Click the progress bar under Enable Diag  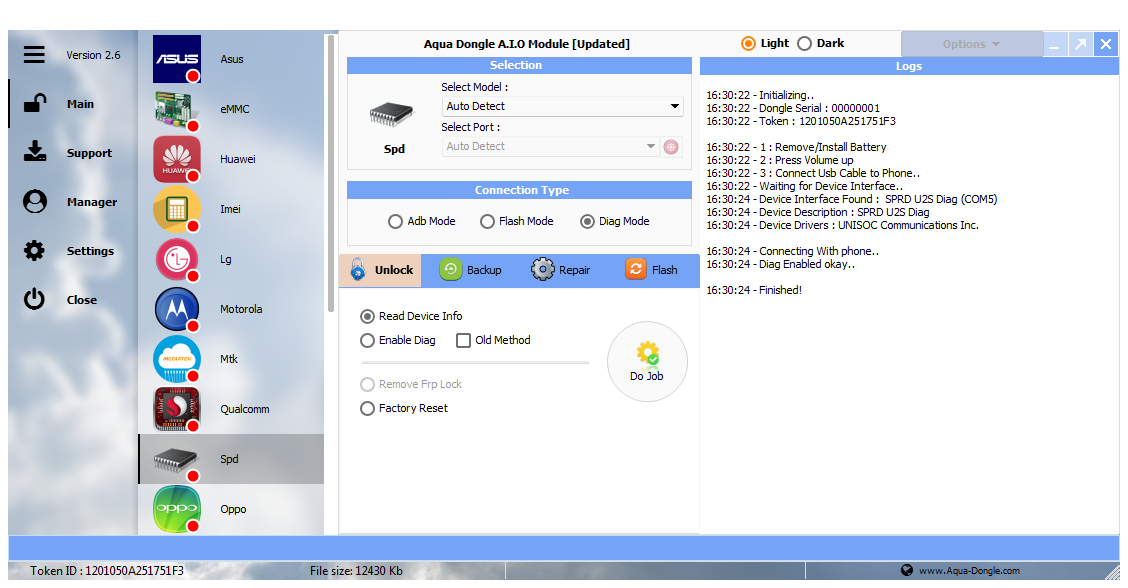475,363
